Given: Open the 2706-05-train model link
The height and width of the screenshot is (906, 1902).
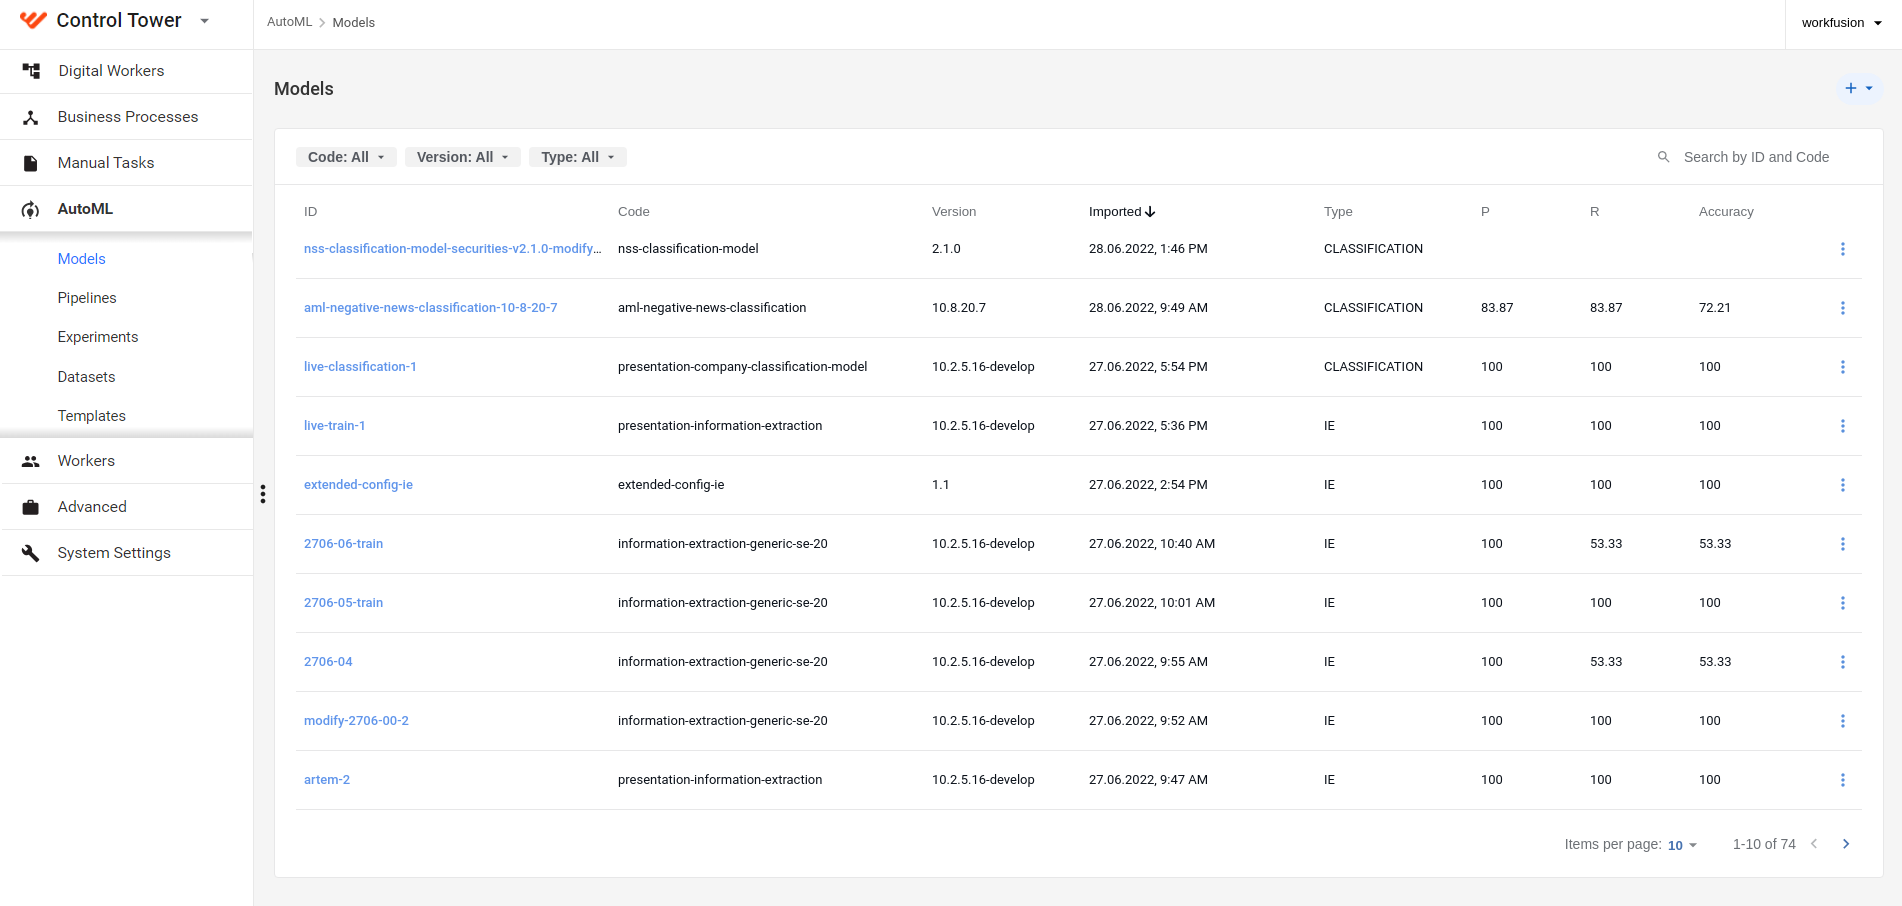Looking at the screenshot, I should (x=344, y=603).
